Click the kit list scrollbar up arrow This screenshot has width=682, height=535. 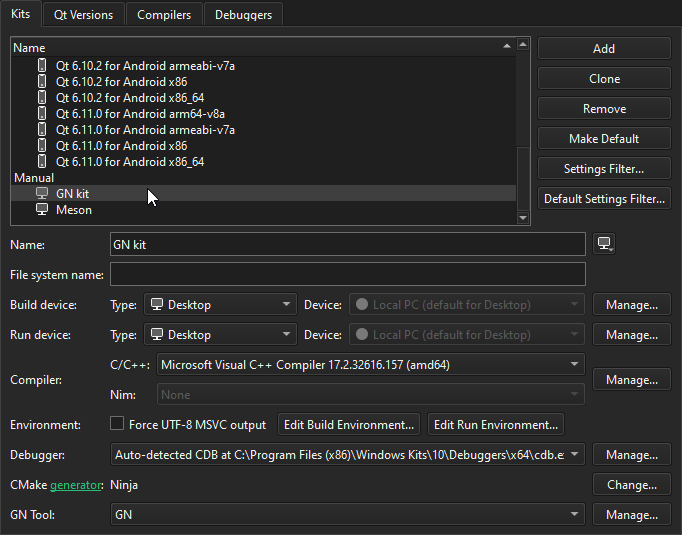(523, 44)
